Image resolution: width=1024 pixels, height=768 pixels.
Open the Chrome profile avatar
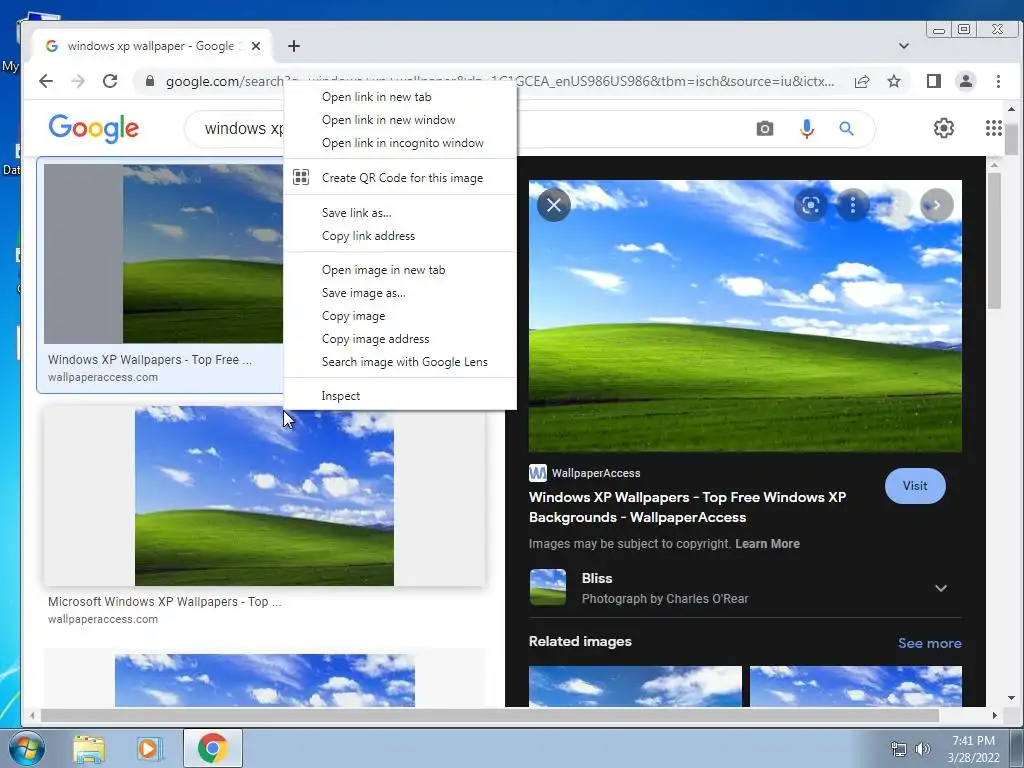[965, 81]
